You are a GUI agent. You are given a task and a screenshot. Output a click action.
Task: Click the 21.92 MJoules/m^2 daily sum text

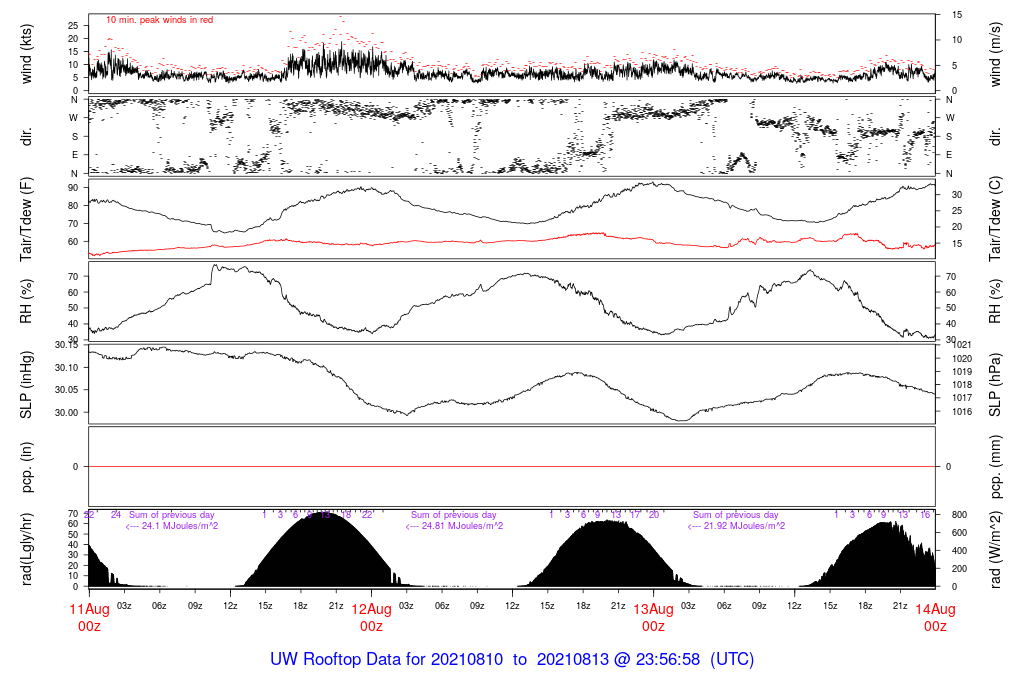tap(737, 526)
